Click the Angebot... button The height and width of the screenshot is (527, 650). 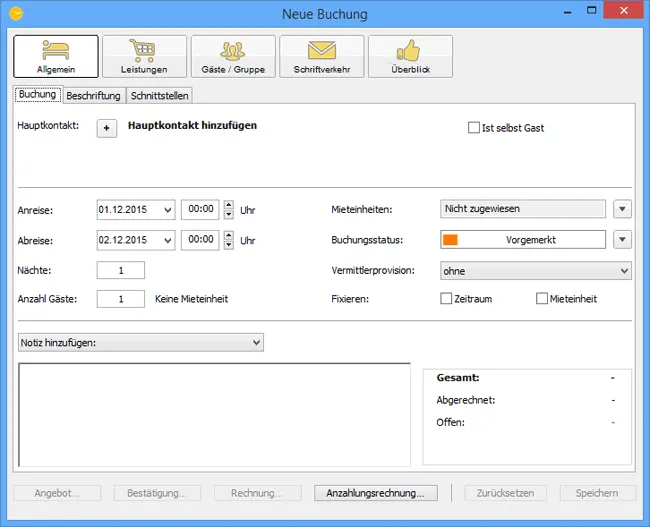[57, 493]
